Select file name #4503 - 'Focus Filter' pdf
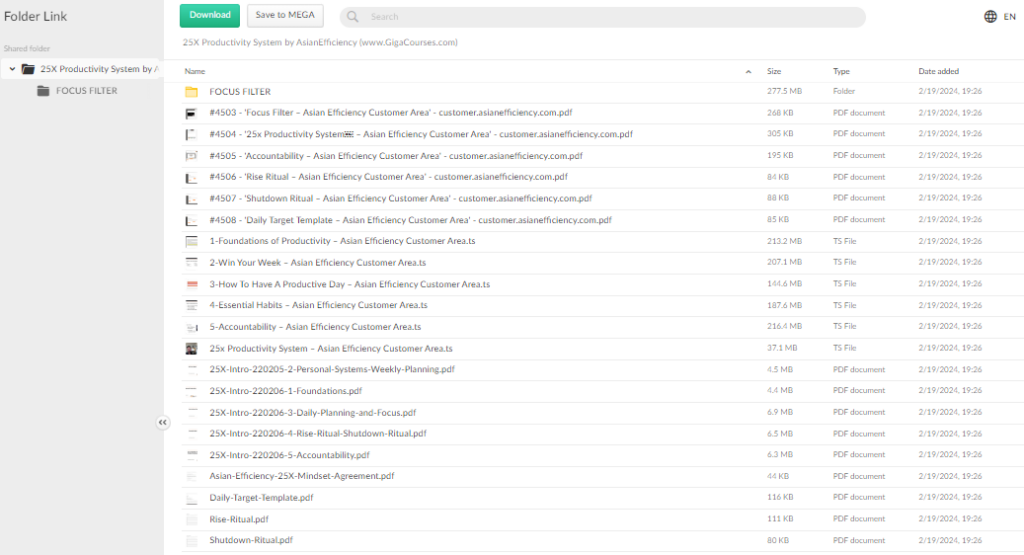Screen dimensions: 1024x555 pos(391,112)
